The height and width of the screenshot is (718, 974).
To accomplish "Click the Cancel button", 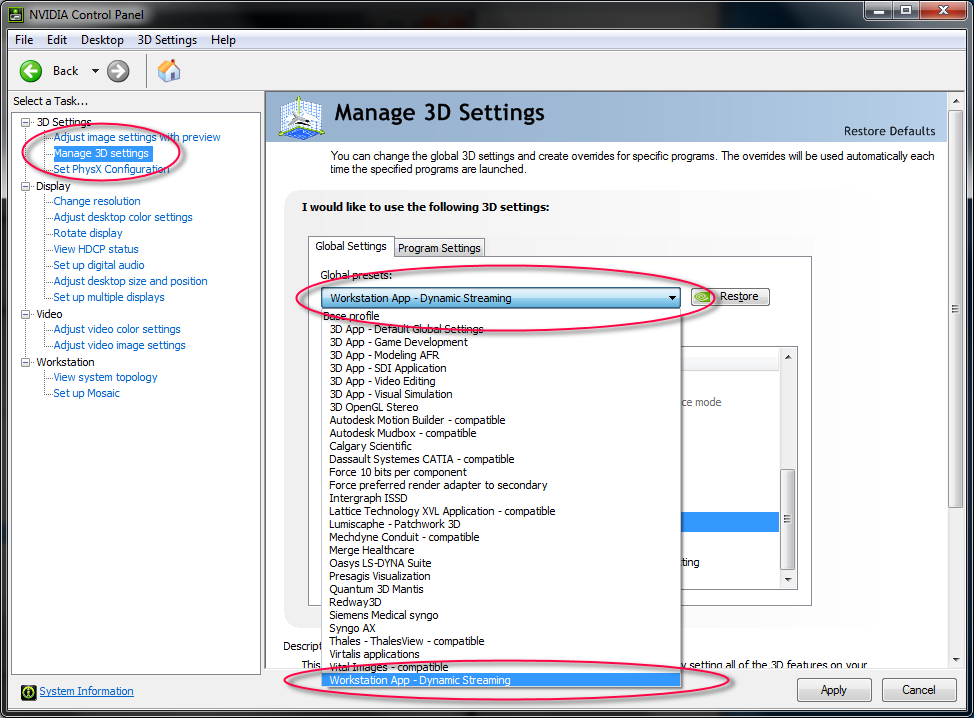I will tap(918, 690).
